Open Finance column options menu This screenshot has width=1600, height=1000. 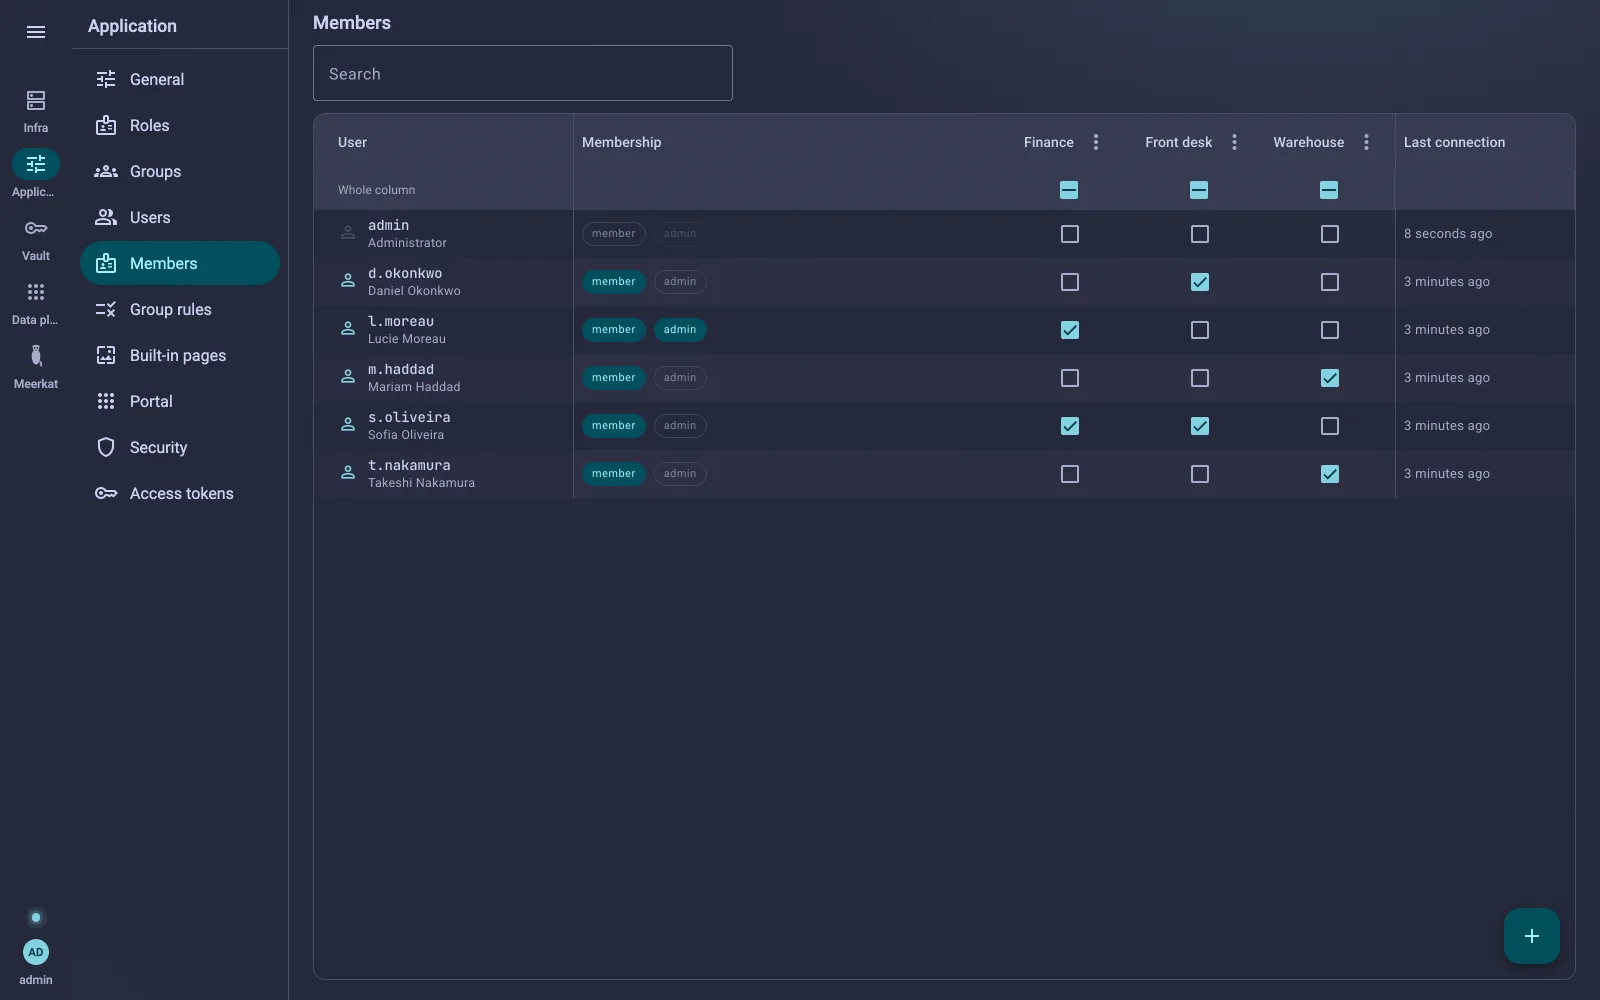1096,142
